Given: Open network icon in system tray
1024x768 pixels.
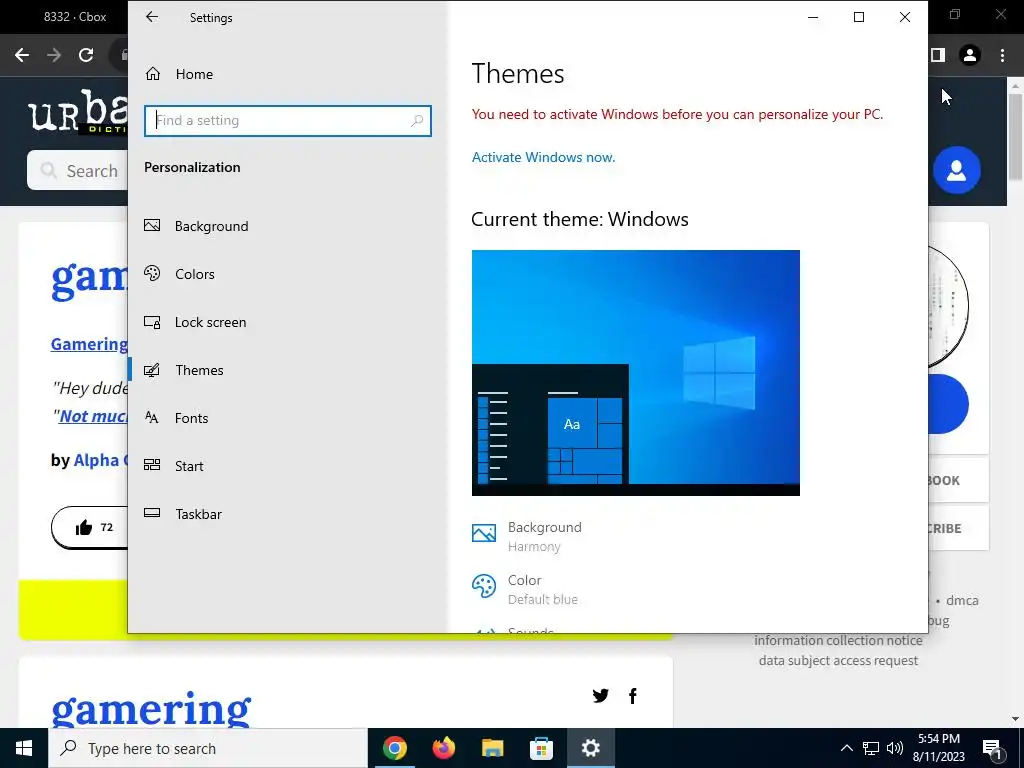Looking at the screenshot, I should [871, 748].
